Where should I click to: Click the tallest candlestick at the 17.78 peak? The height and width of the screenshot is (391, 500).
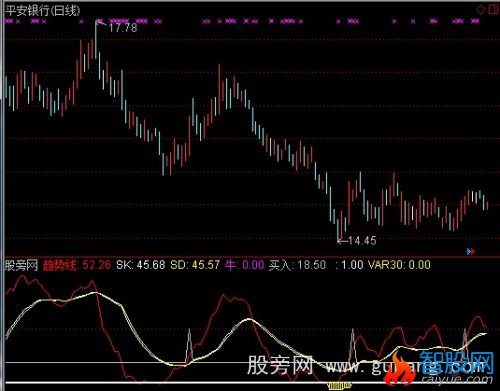click(x=96, y=39)
